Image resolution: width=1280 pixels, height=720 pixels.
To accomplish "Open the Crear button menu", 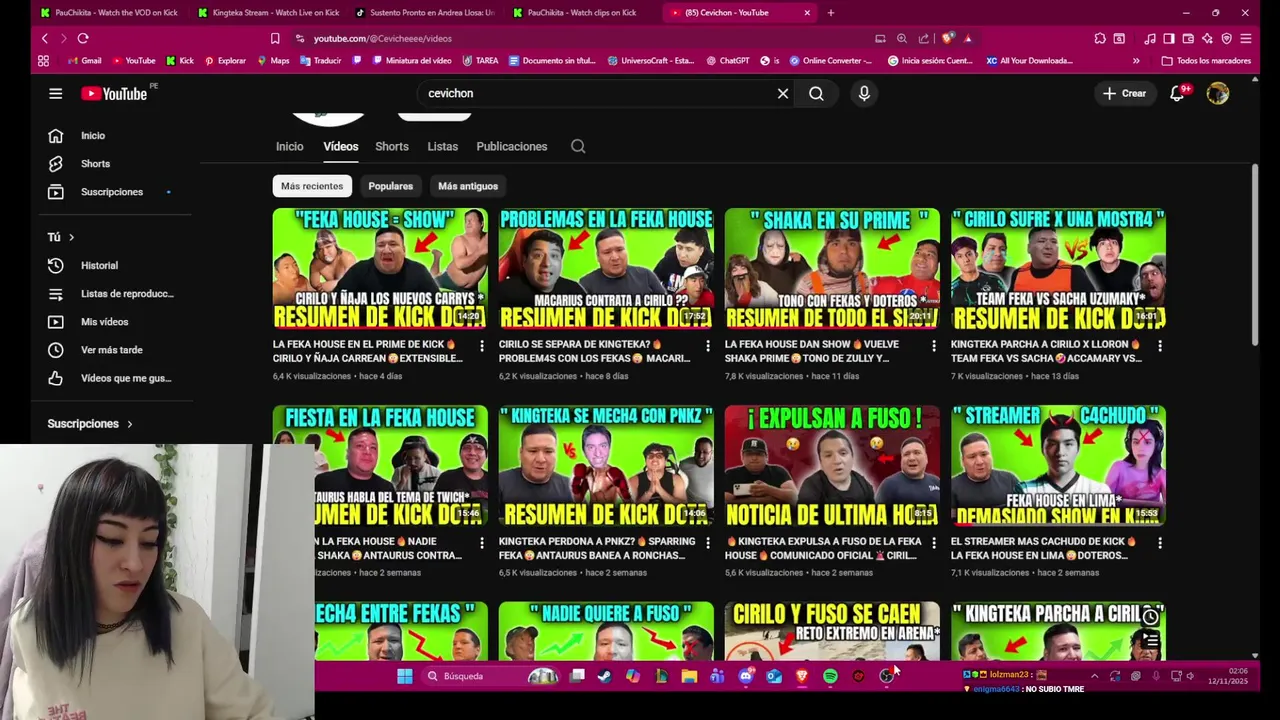I will (1125, 93).
